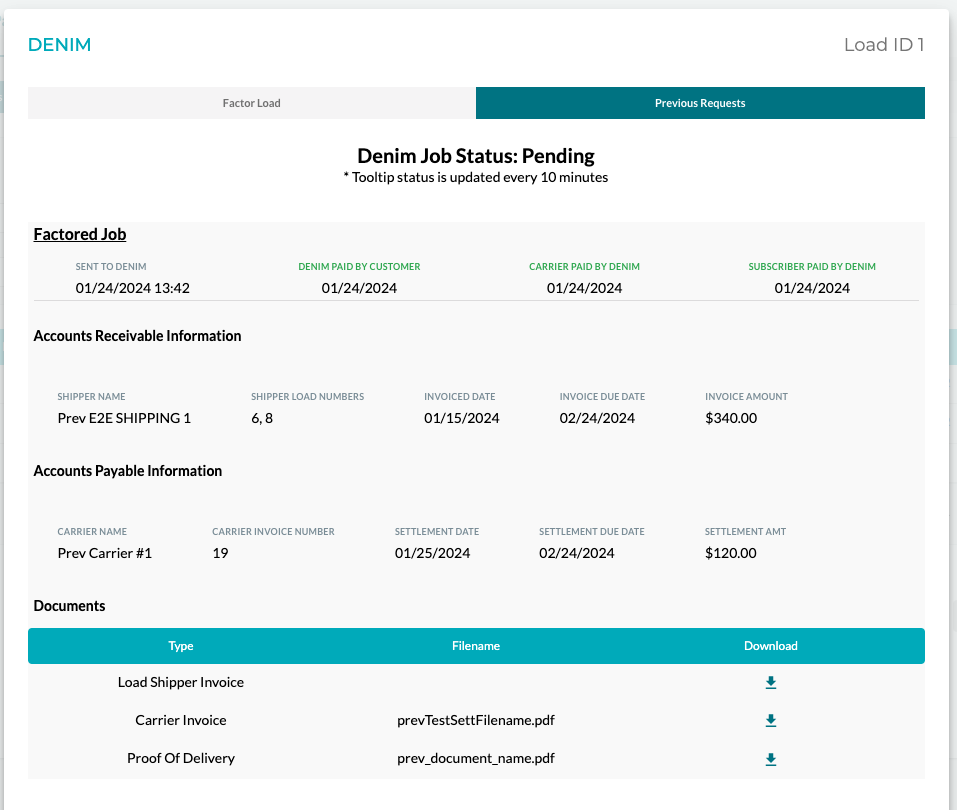This screenshot has height=810, width=957.
Task: Click the DENIM logo text
Action: 59,45
